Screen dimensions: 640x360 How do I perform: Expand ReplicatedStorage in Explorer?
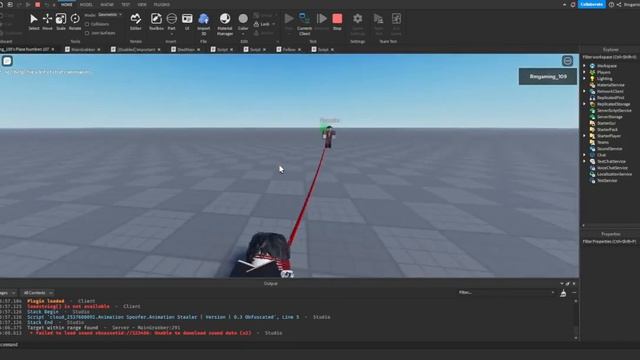pyautogui.click(x=584, y=104)
